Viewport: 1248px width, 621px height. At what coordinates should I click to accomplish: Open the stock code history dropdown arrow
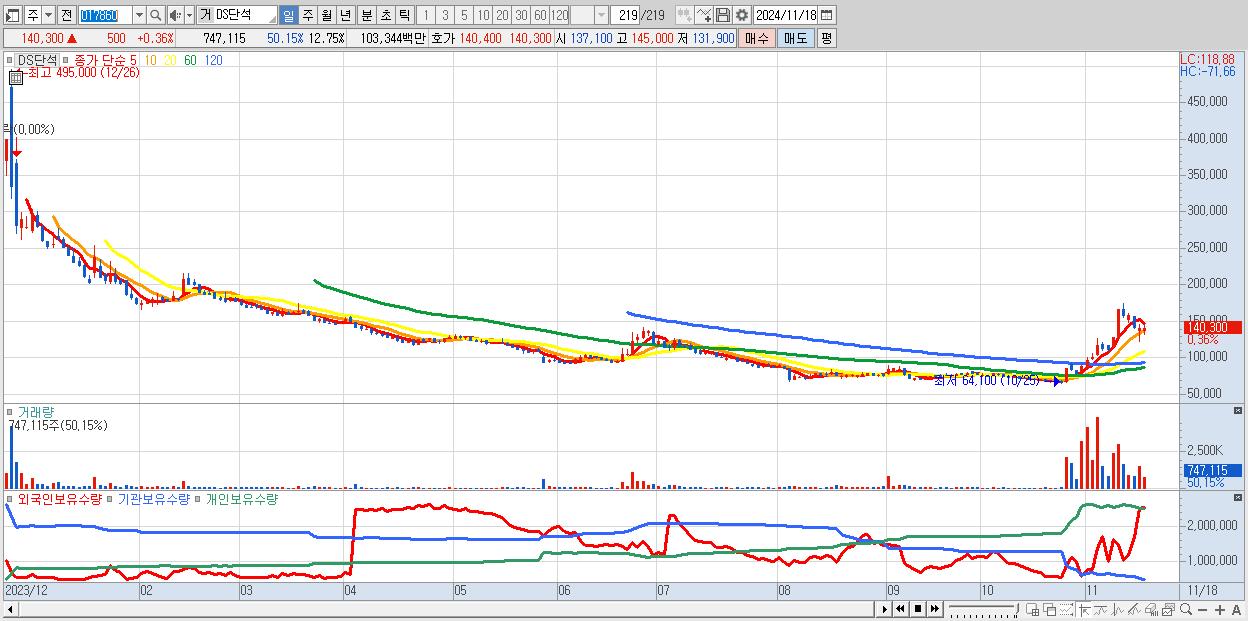pyautogui.click(x=139, y=15)
